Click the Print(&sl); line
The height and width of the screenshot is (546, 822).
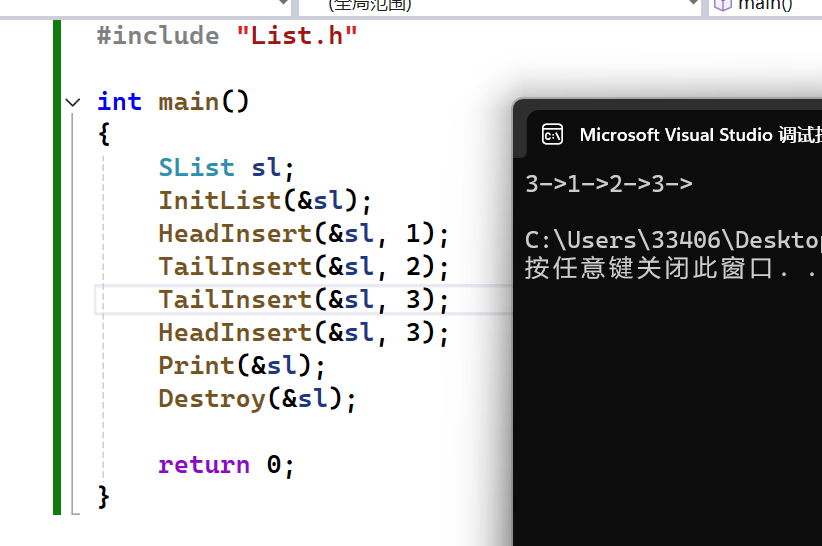242,366
